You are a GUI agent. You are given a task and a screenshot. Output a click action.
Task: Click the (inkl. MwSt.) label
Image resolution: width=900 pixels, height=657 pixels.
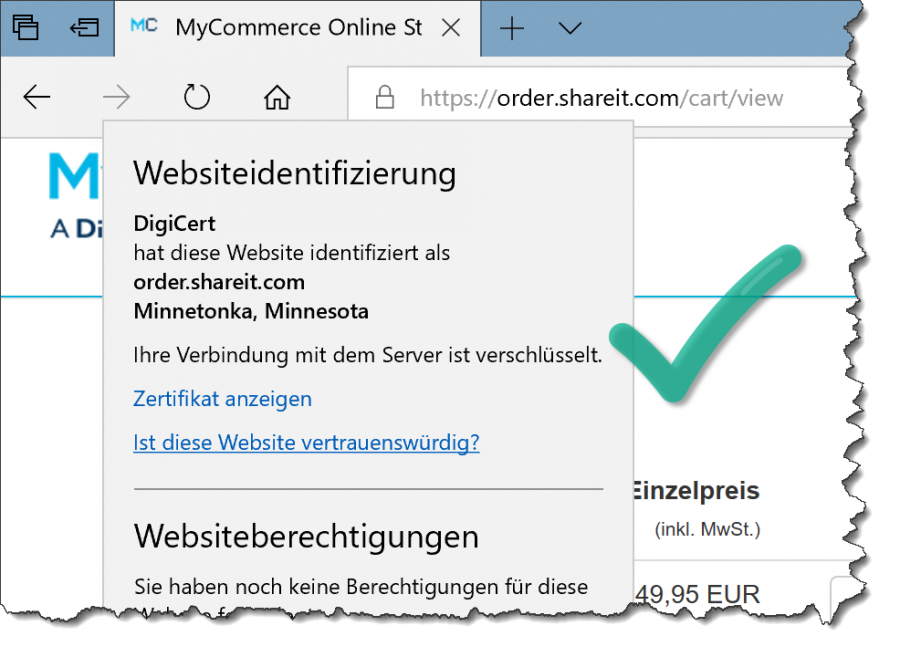(707, 529)
